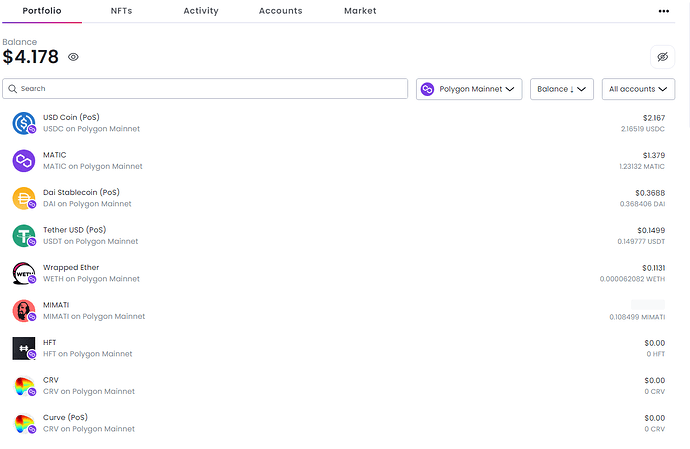Open the Wrapped Ether asset name
The width and height of the screenshot is (690, 449).
(71, 267)
